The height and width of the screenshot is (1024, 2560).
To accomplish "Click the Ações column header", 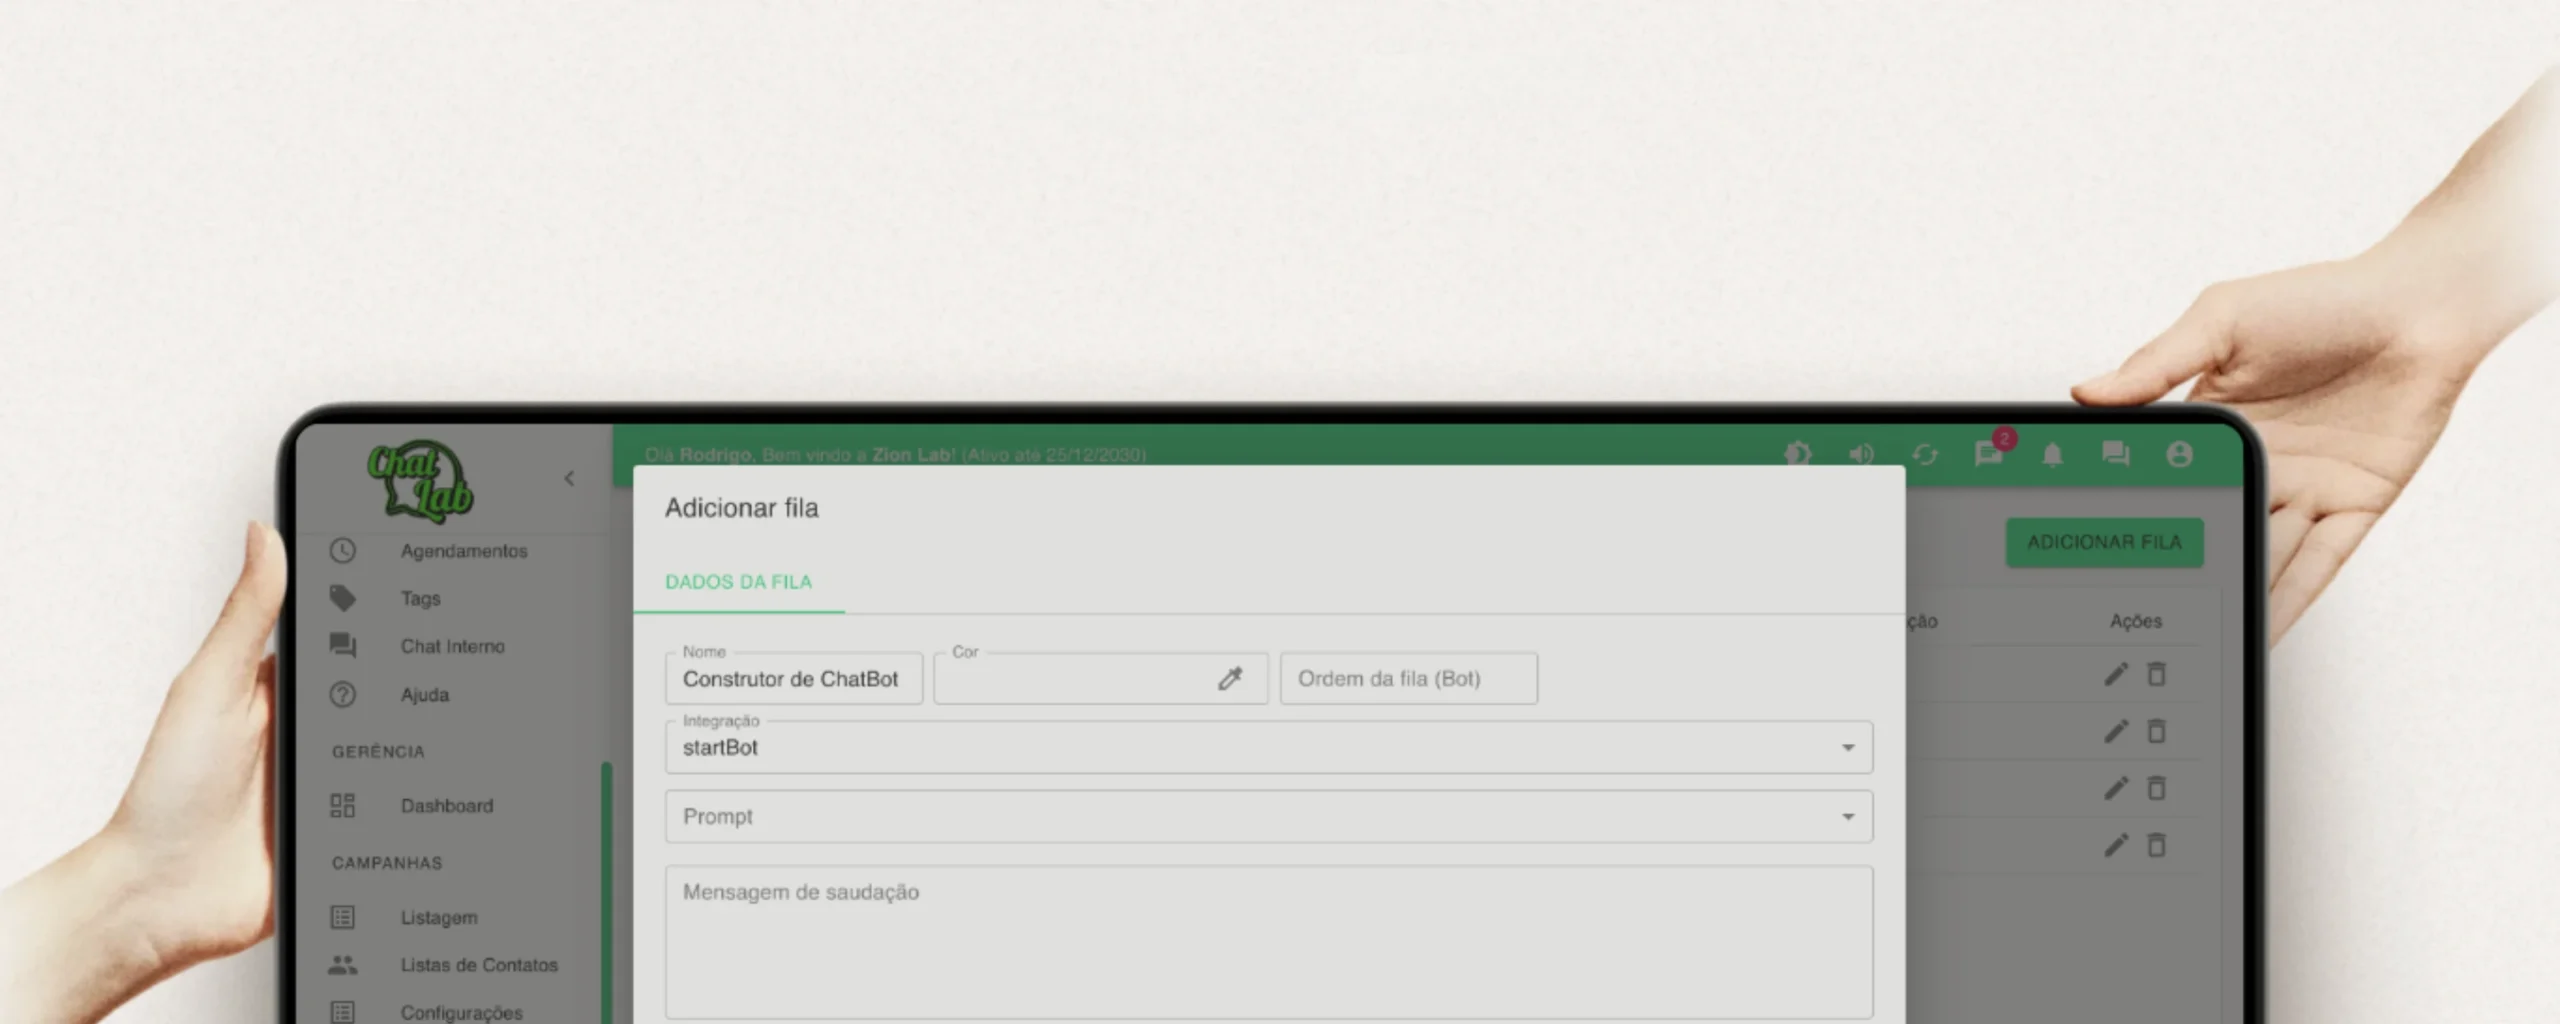I will (x=2136, y=622).
